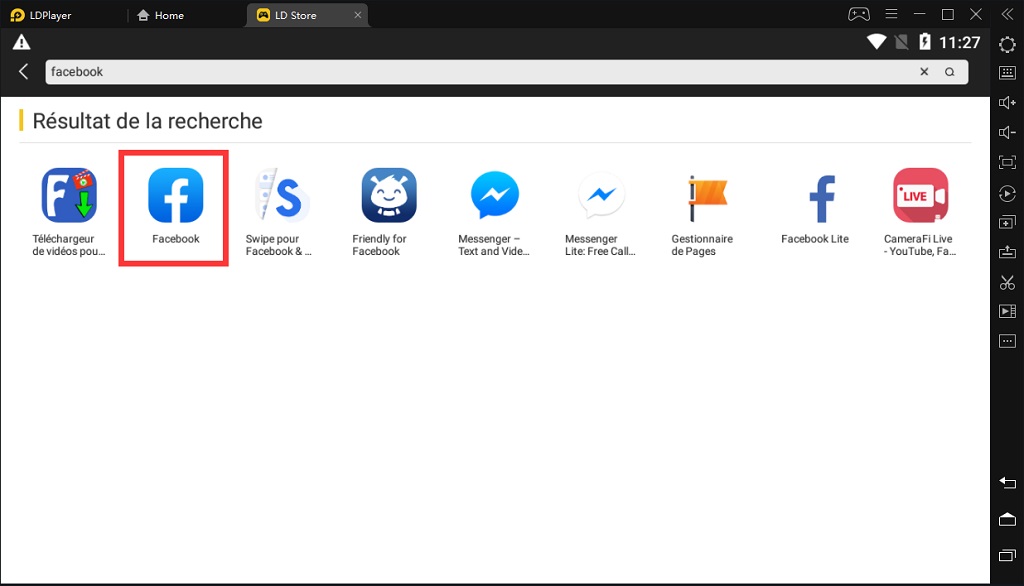1024x586 pixels.
Task: Toggle fullscreen mode from sidebar
Action: [1007, 161]
